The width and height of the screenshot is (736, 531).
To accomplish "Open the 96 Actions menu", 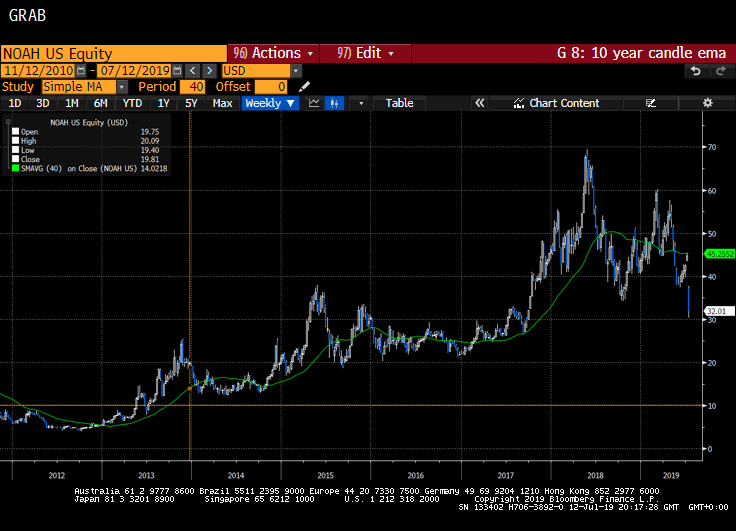I will (x=274, y=53).
